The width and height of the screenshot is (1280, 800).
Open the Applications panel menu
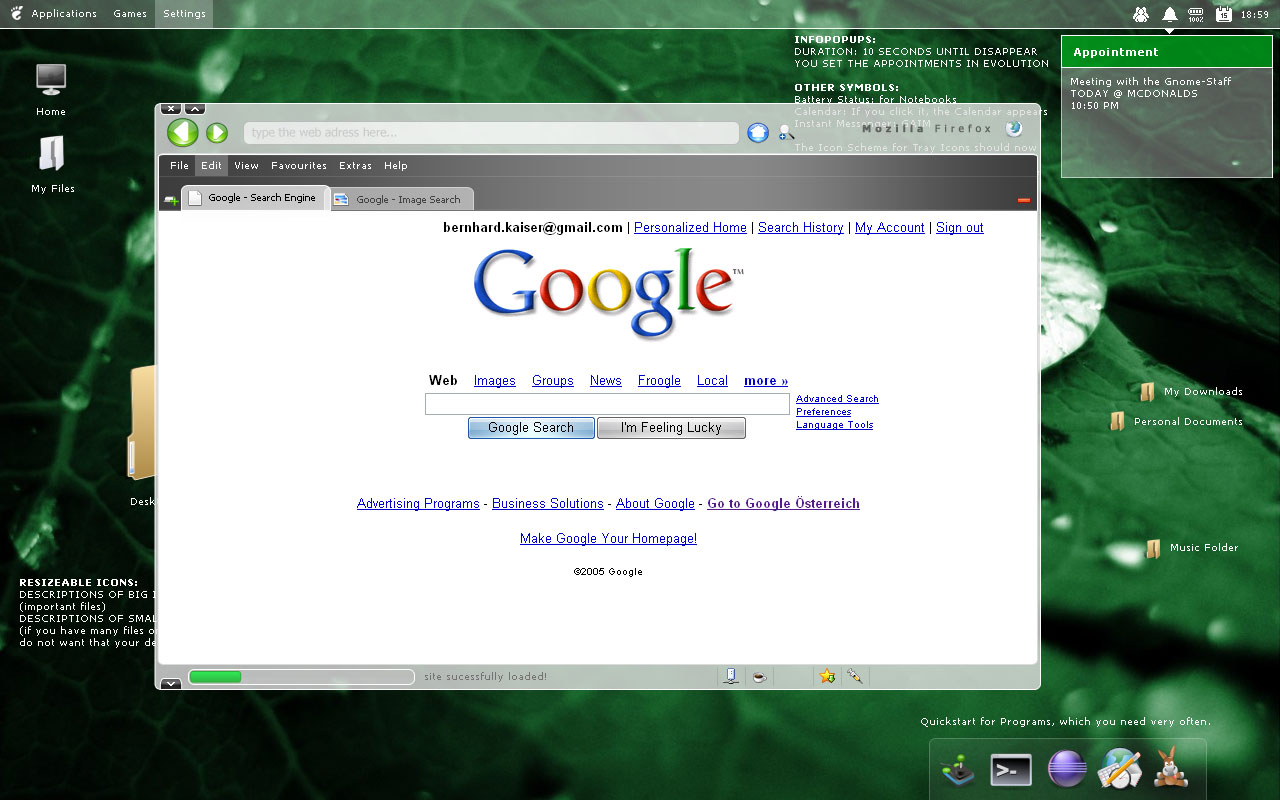64,14
